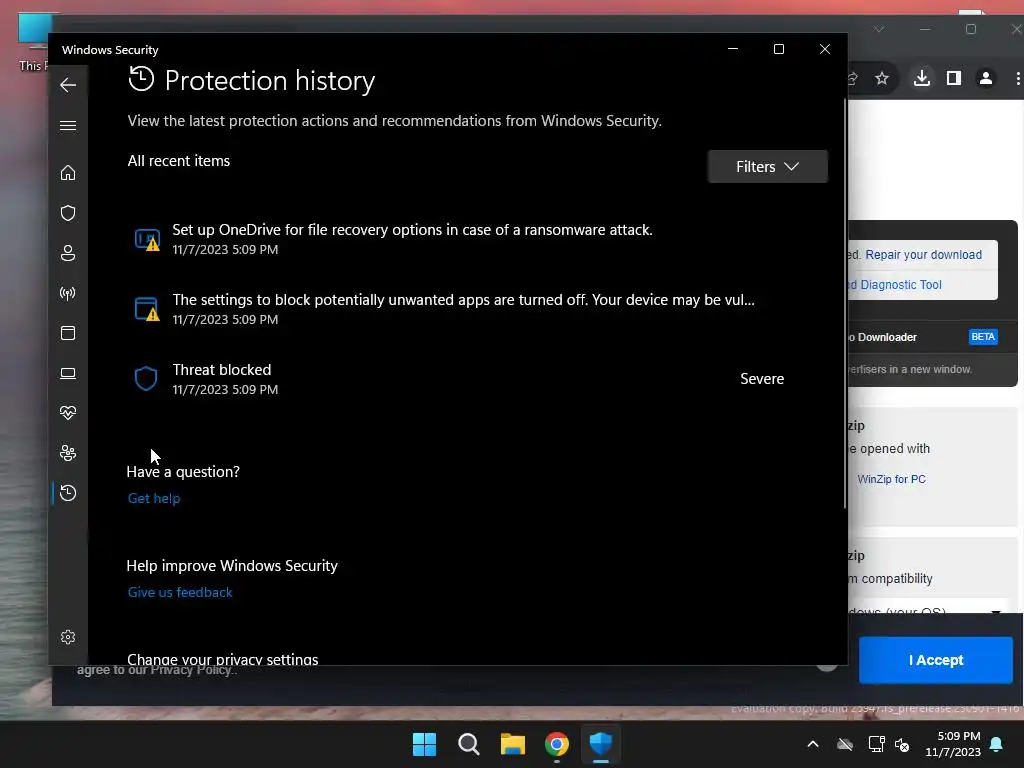Click the unwanted apps warning icon
1024x768 pixels.
147,310
